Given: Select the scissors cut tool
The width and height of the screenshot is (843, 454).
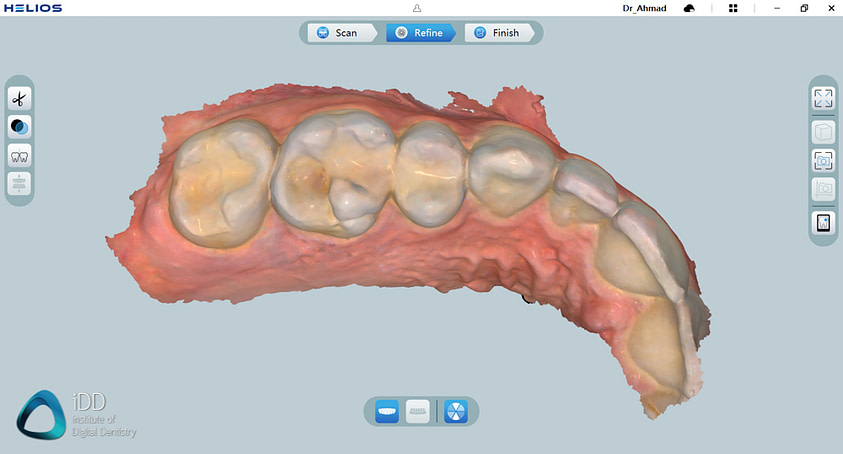Looking at the screenshot, I should click(x=20, y=98).
